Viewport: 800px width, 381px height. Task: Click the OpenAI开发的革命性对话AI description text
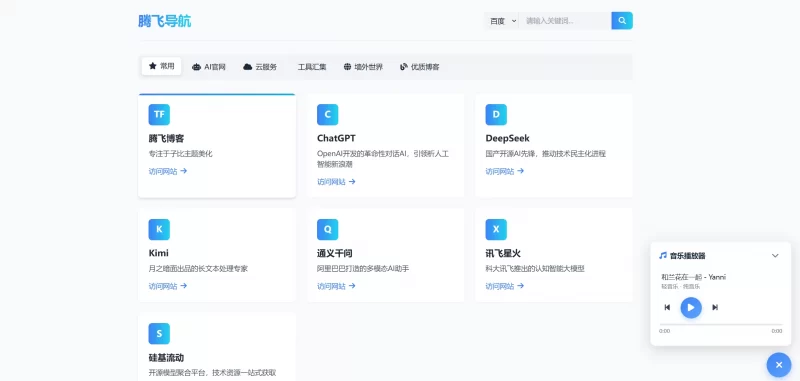click(x=383, y=159)
